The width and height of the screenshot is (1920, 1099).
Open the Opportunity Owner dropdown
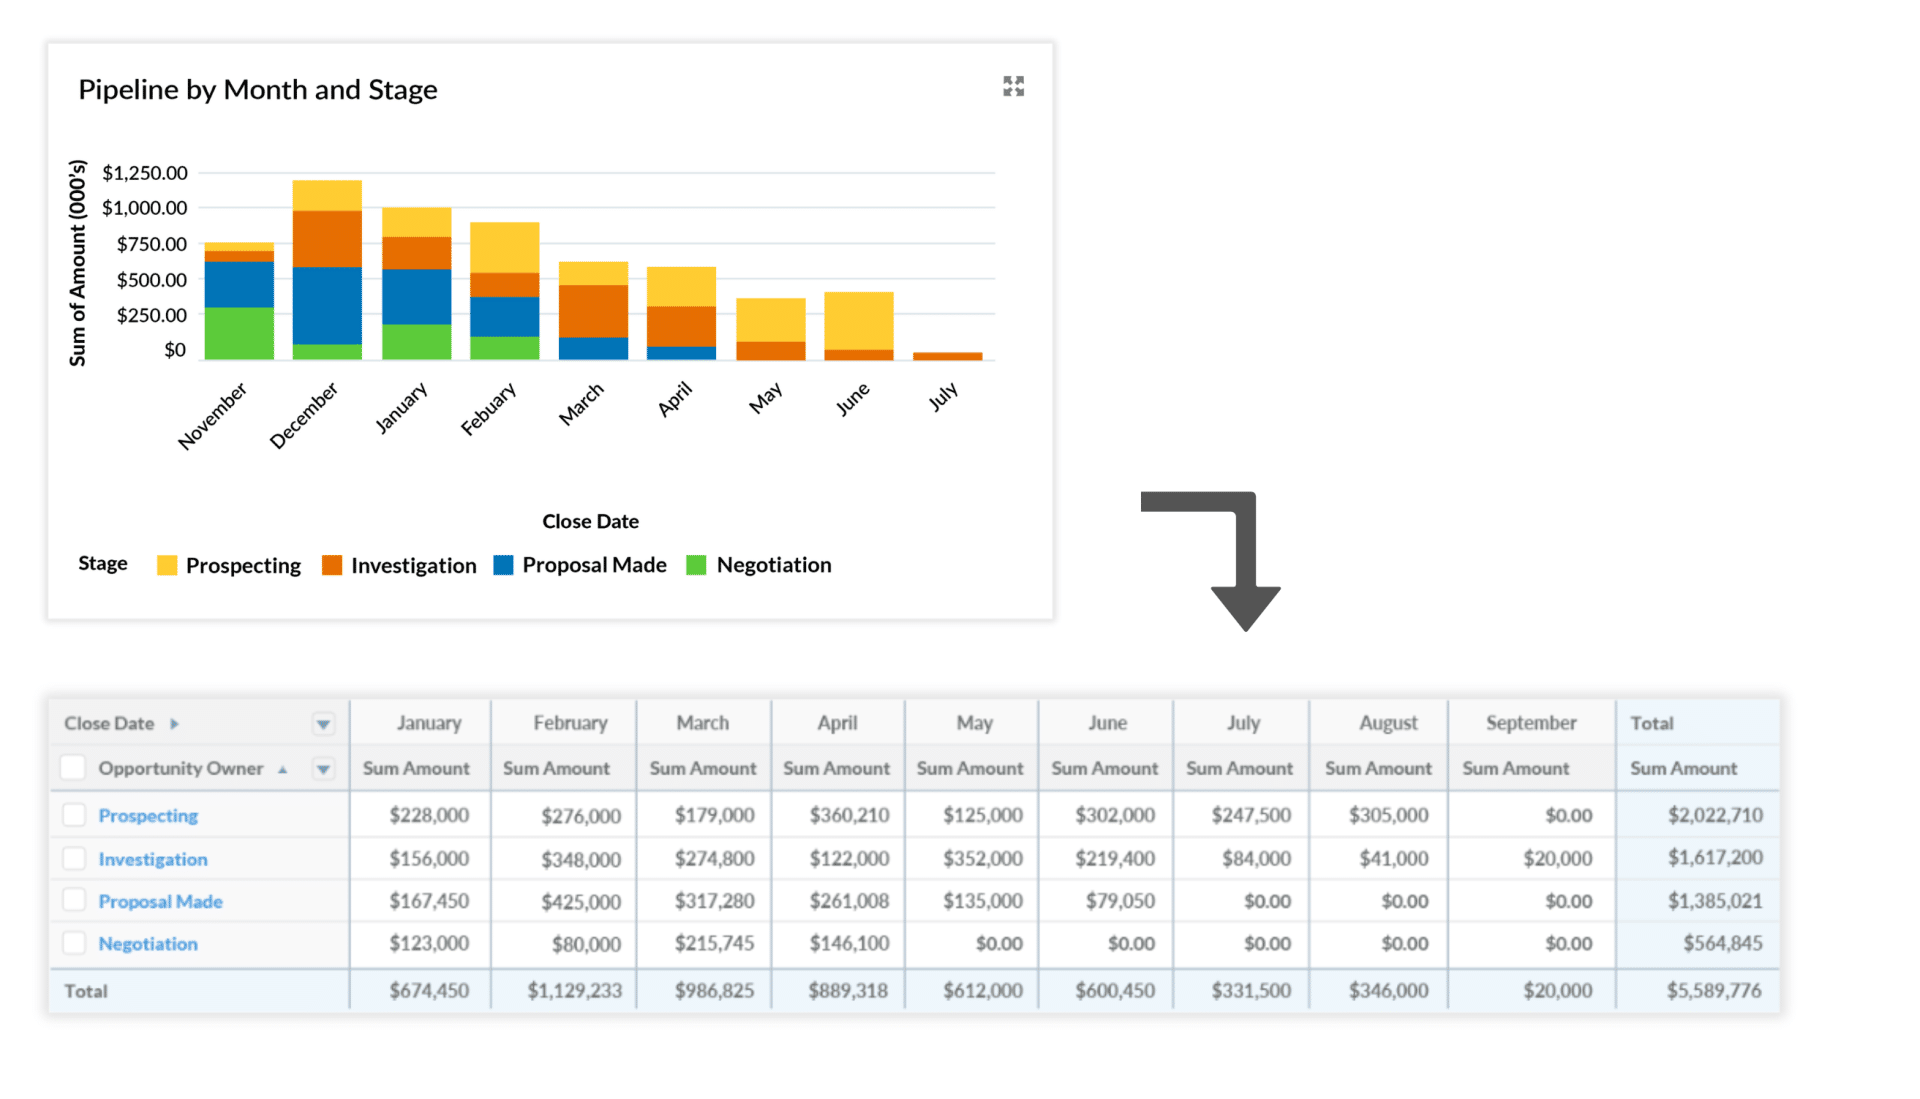322,769
